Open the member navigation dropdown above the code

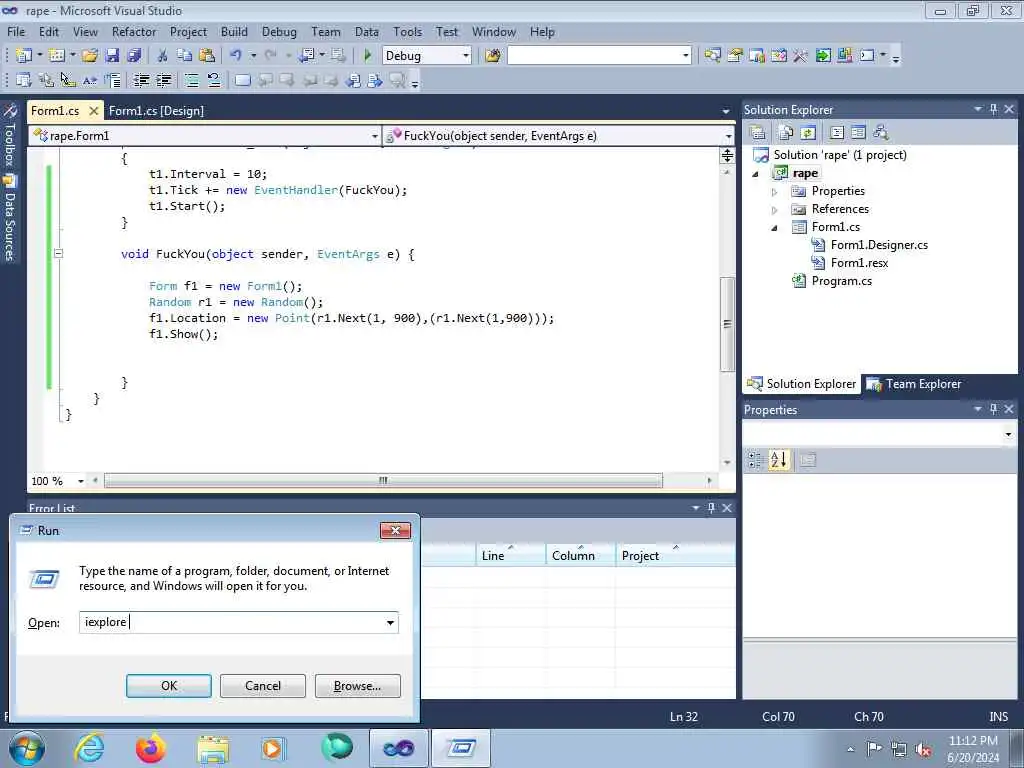click(x=728, y=136)
